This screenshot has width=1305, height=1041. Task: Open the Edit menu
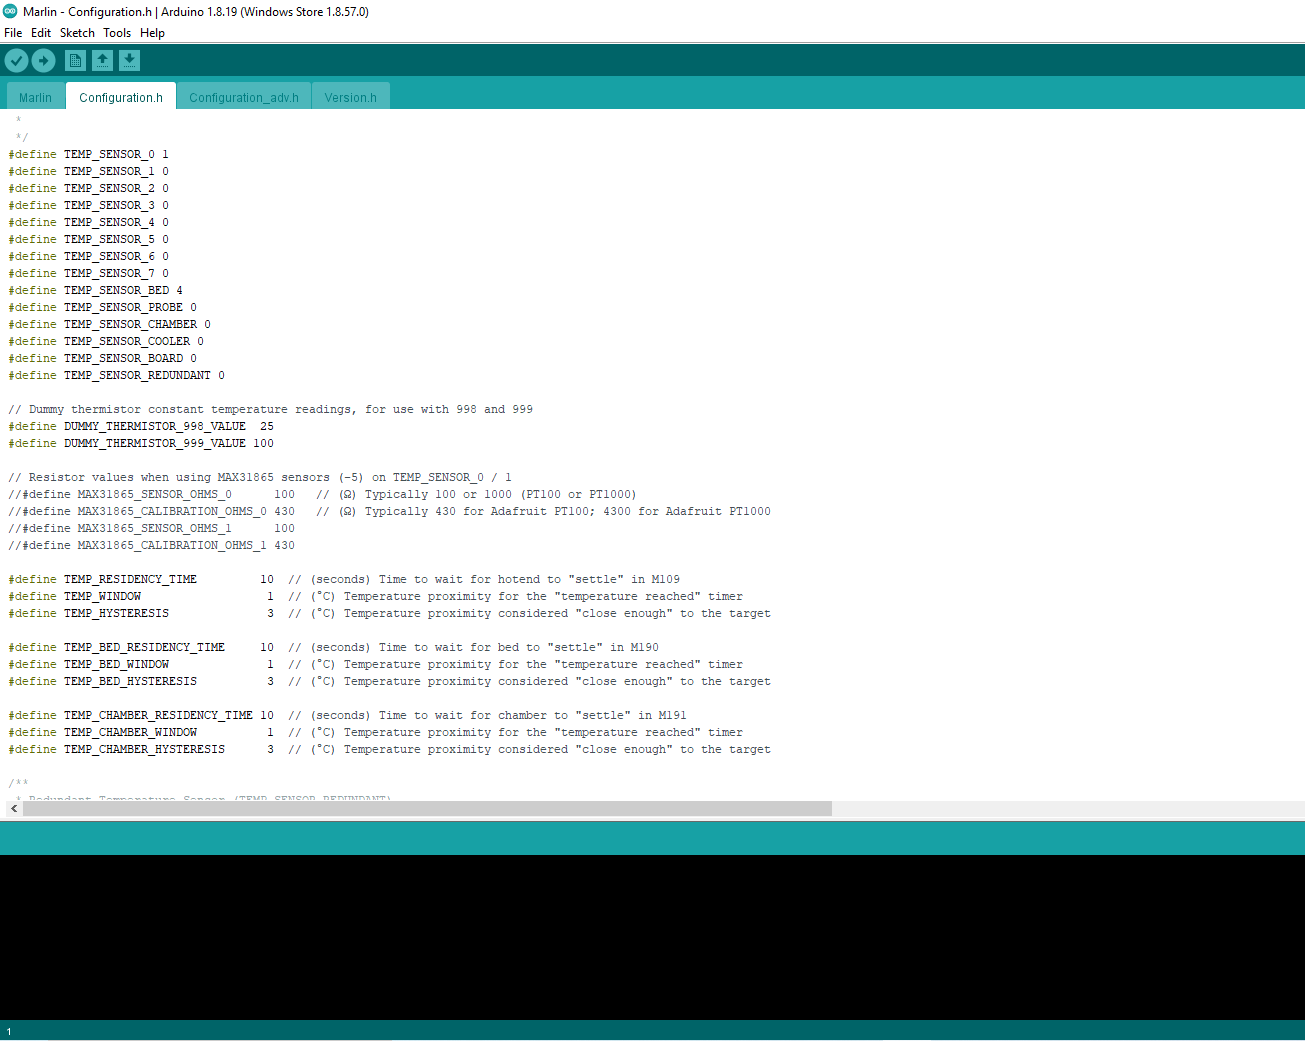pos(41,33)
